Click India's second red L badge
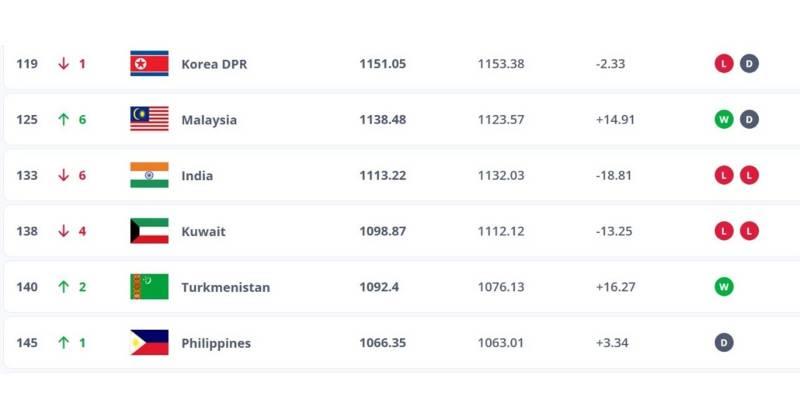This screenshot has width=800, height=420. point(749,175)
